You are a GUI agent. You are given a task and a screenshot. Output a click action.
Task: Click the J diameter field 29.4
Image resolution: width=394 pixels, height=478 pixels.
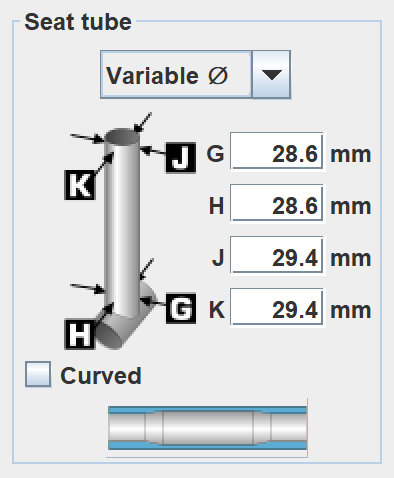point(277,256)
